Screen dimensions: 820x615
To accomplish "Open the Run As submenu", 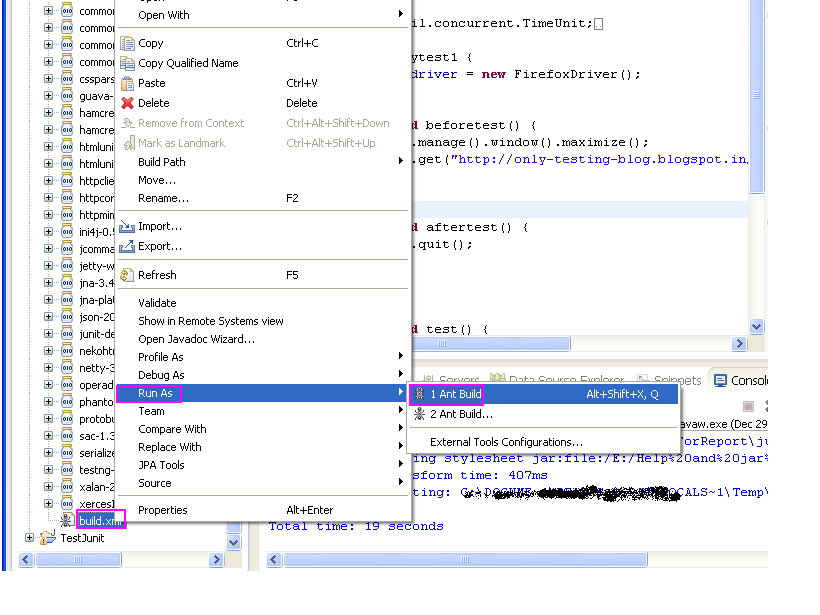I will (x=158, y=393).
